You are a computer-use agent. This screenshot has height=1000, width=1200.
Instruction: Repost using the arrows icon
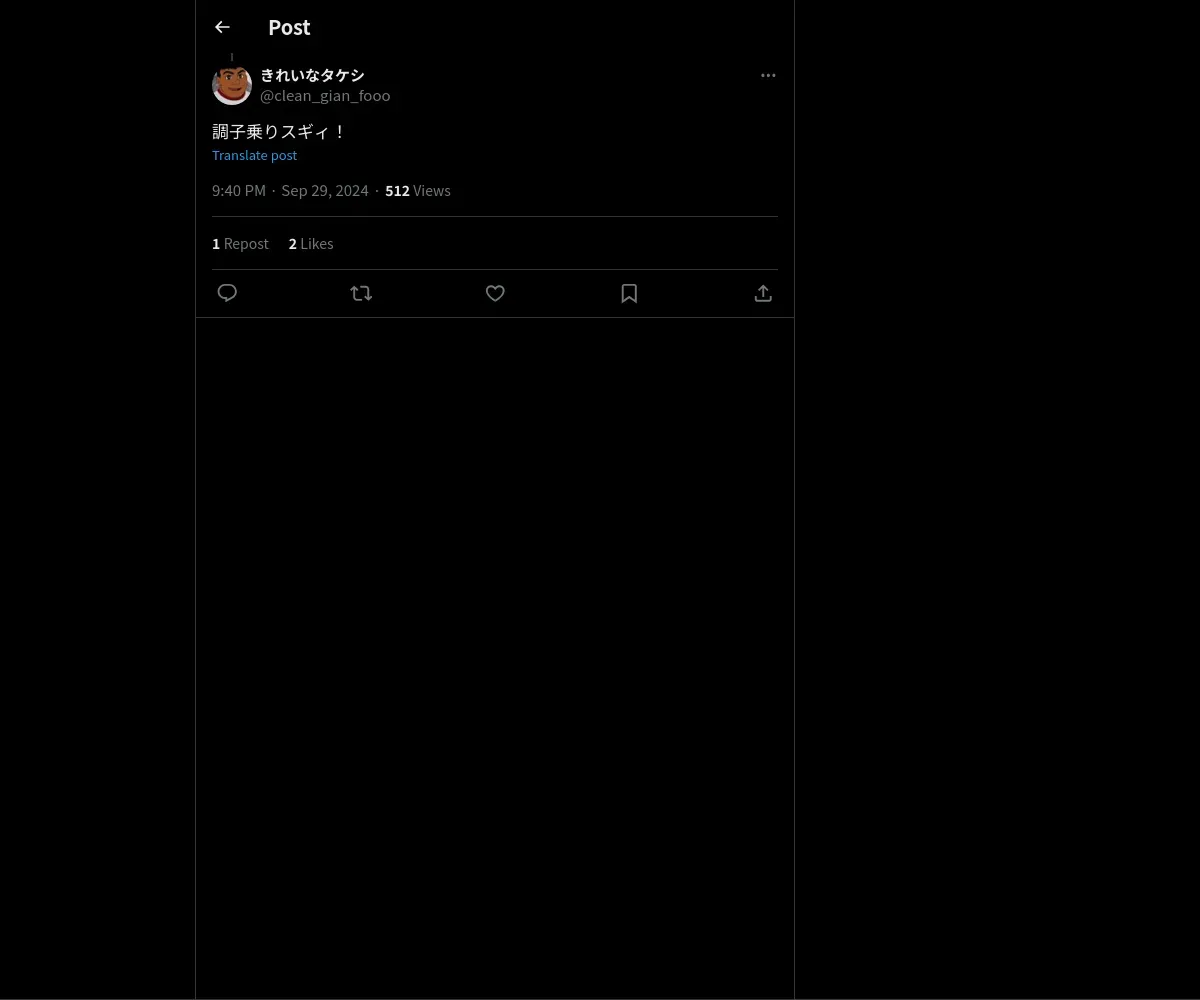point(361,293)
